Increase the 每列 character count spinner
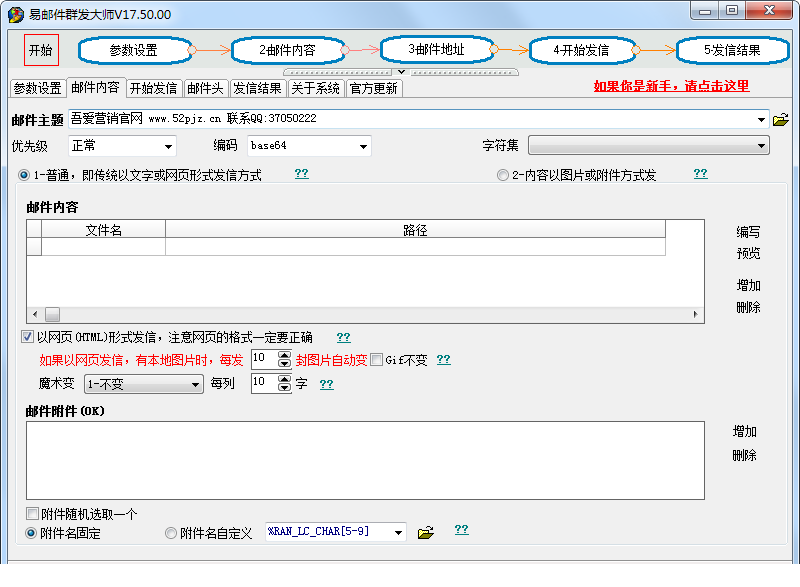Image resolution: width=800 pixels, height=587 pixels. [285, 379]
